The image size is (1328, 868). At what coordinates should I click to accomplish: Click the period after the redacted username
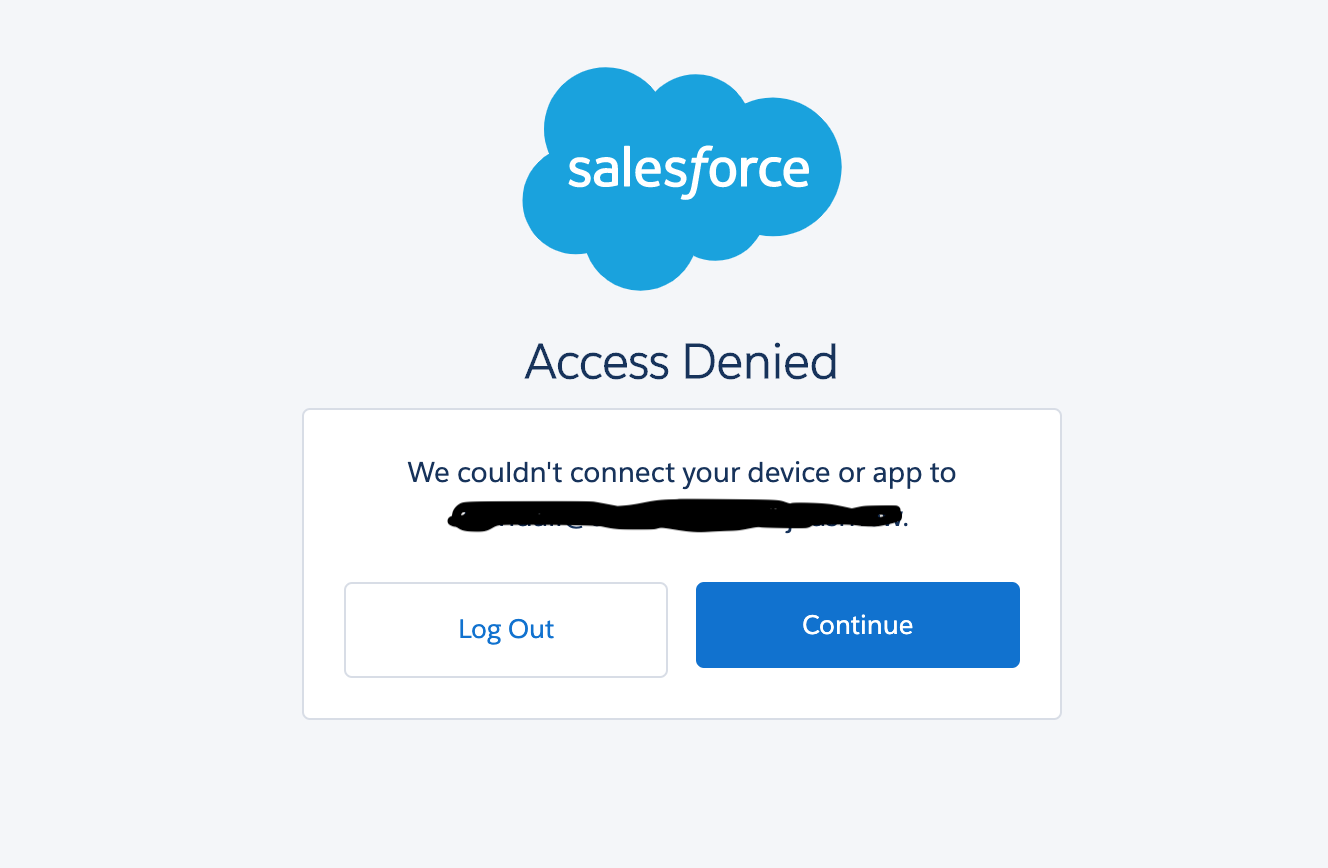coord(906,519)
